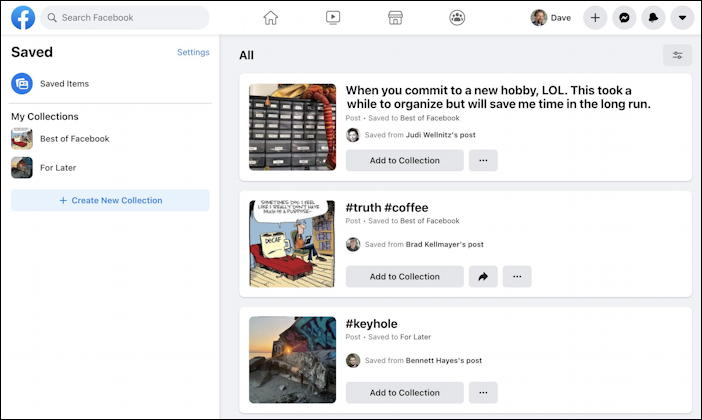Expand the Account dropdown arrow
Screen dimensions: 702x420
pos(682,18)
